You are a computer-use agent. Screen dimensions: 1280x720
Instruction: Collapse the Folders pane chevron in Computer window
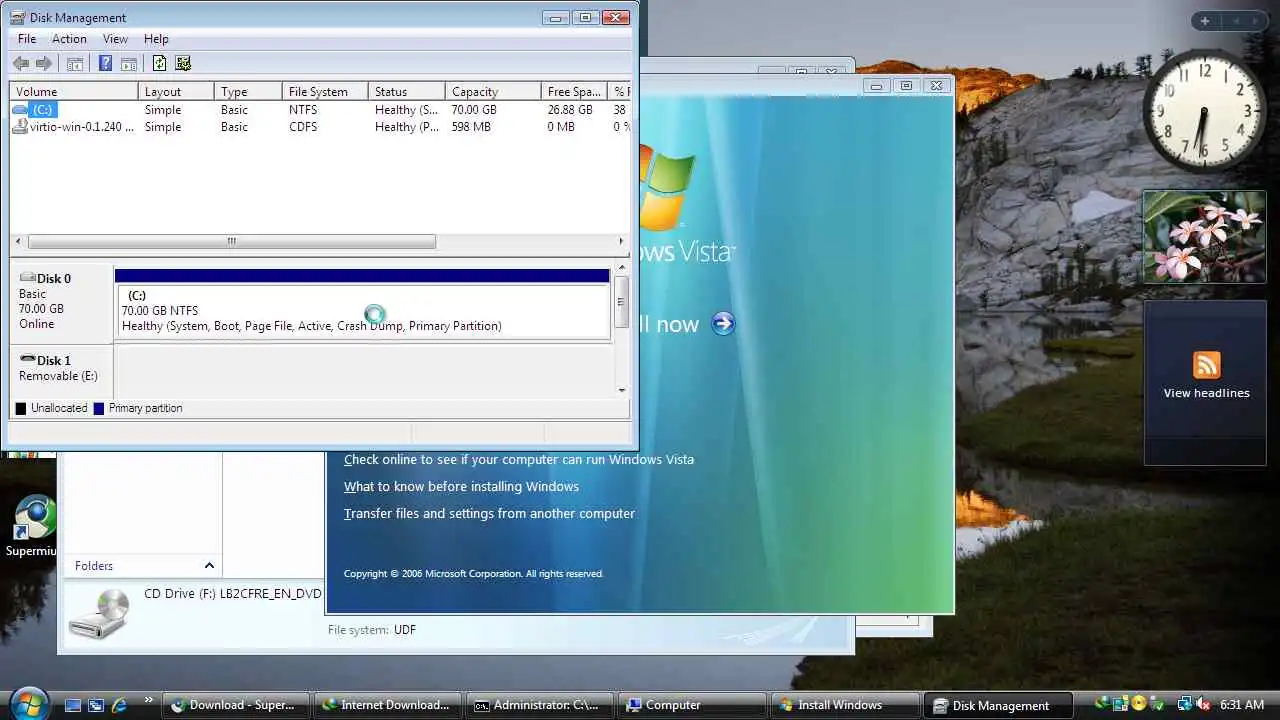coord(209,566)
